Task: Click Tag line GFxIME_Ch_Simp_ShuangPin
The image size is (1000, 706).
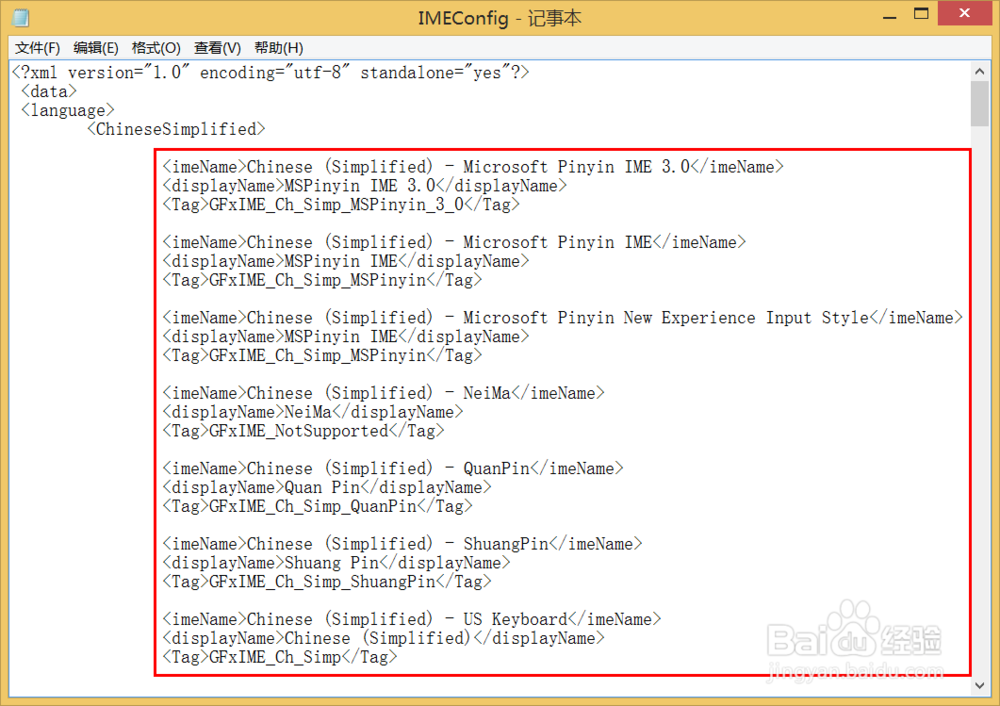Action: (327, 582)
